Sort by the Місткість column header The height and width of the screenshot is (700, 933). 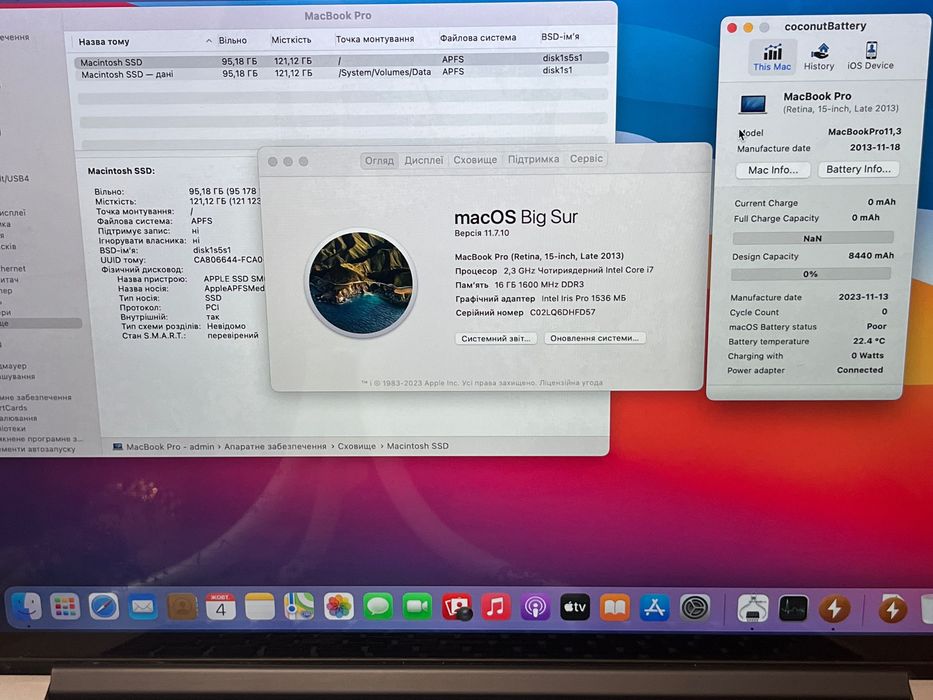click(291, 39)
